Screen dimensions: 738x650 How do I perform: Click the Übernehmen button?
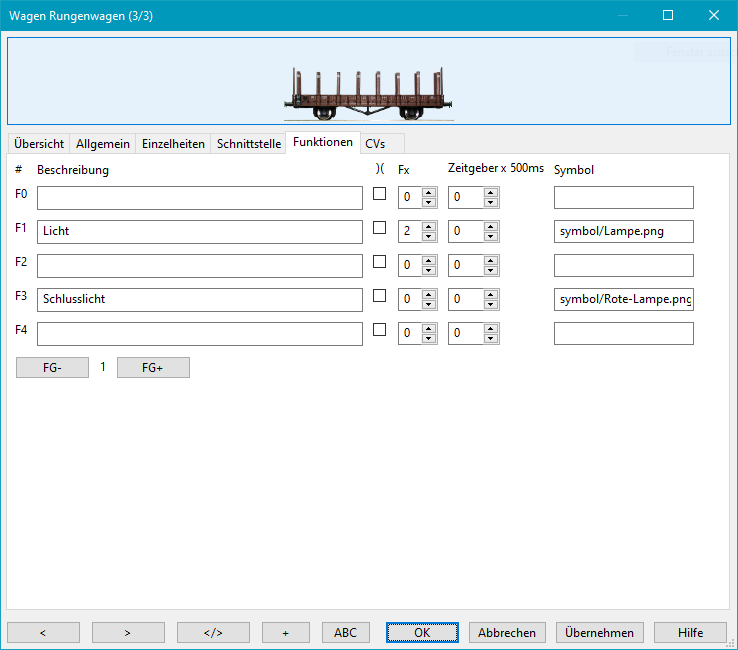(x=599, y=632)
